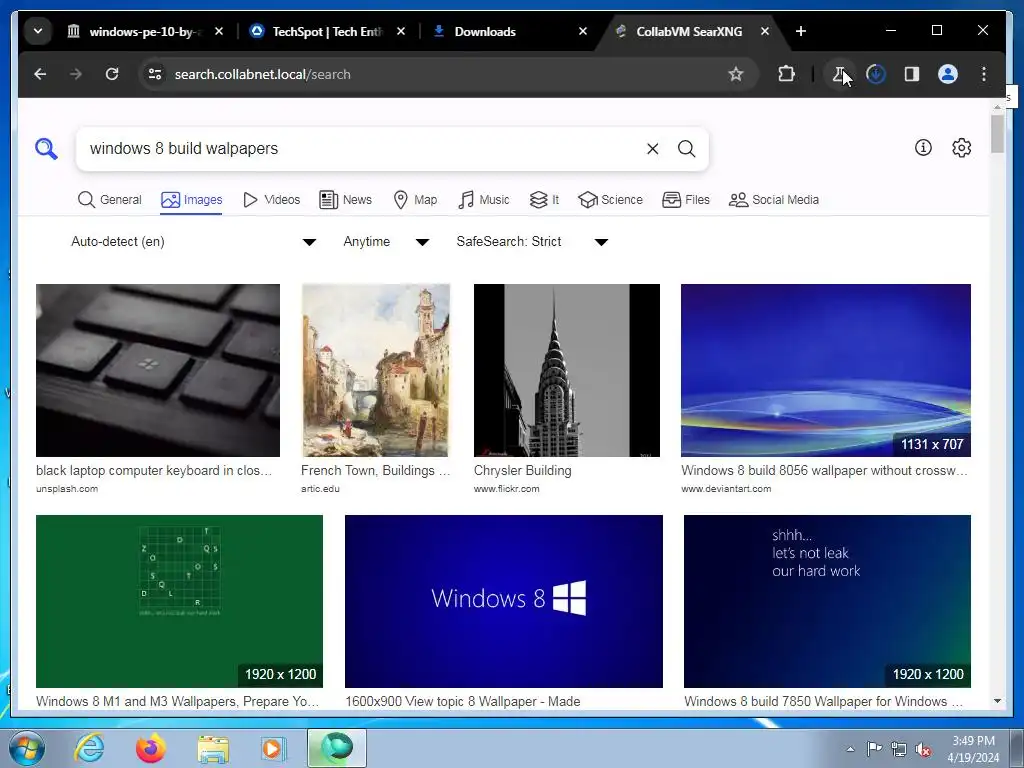1024x768 pixels.
Task: Select the It search category
Action: pyautogui.click(x=545, y=200)
